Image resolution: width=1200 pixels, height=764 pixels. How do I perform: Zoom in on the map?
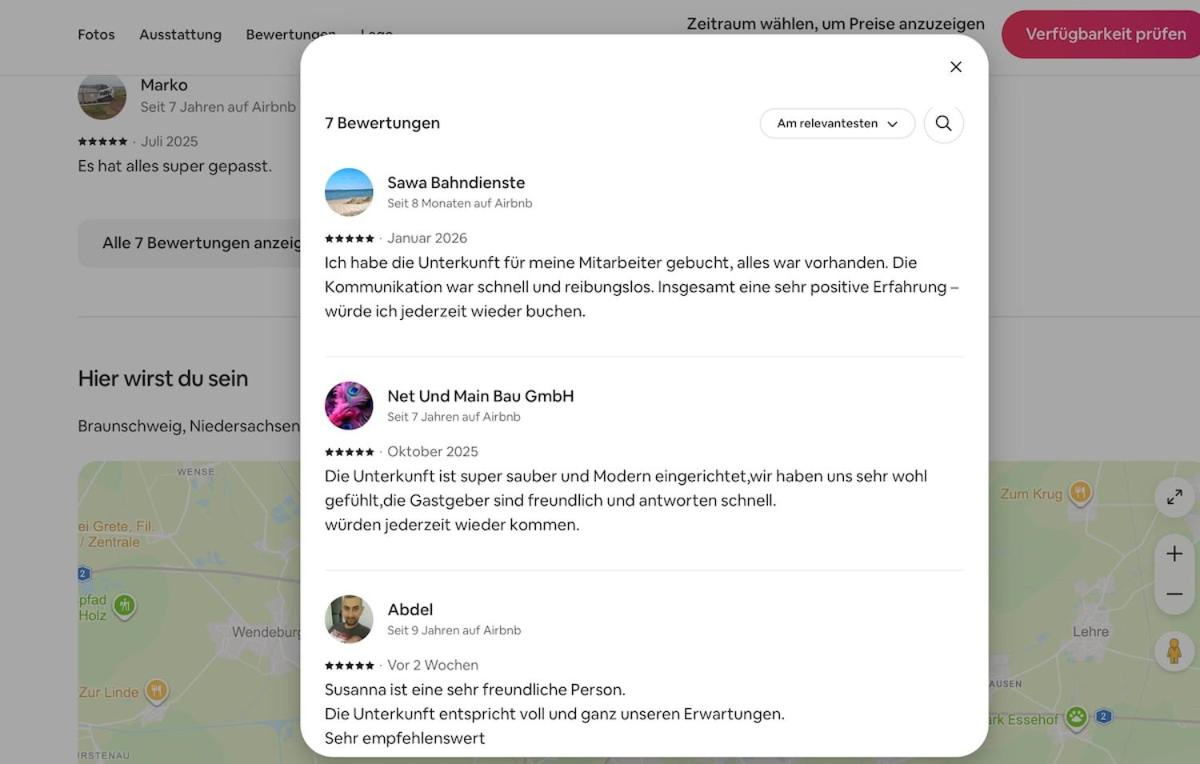[1174, 554]
